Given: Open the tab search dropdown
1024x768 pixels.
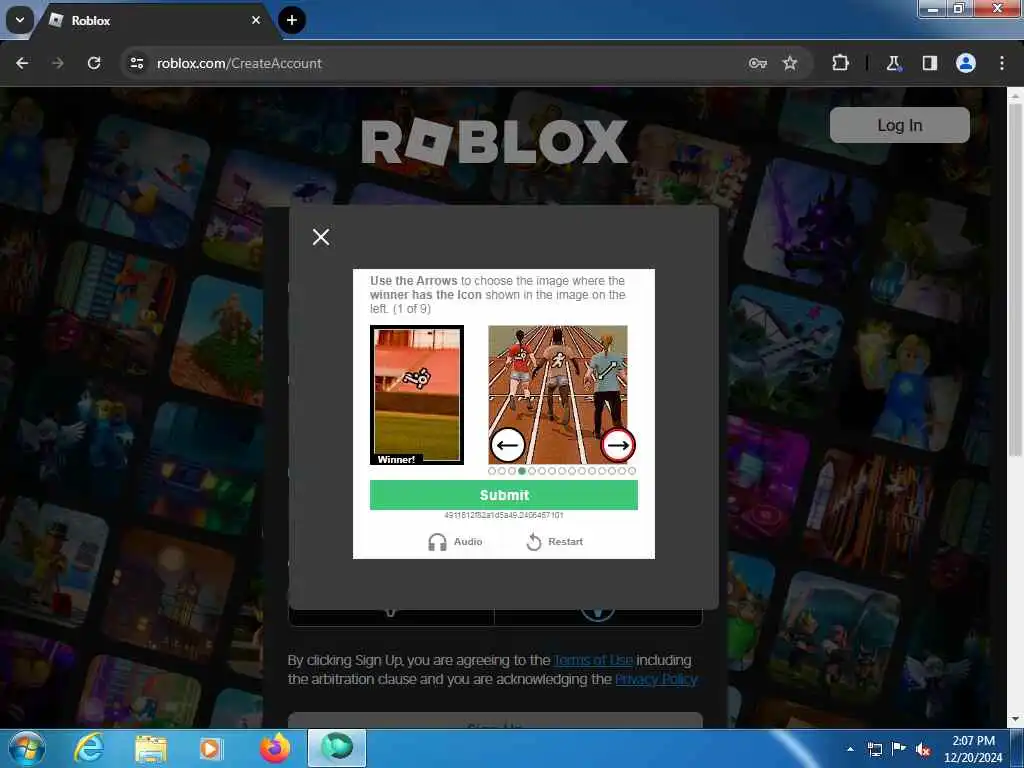Looking at the screenshot, I should click(20, 20).
